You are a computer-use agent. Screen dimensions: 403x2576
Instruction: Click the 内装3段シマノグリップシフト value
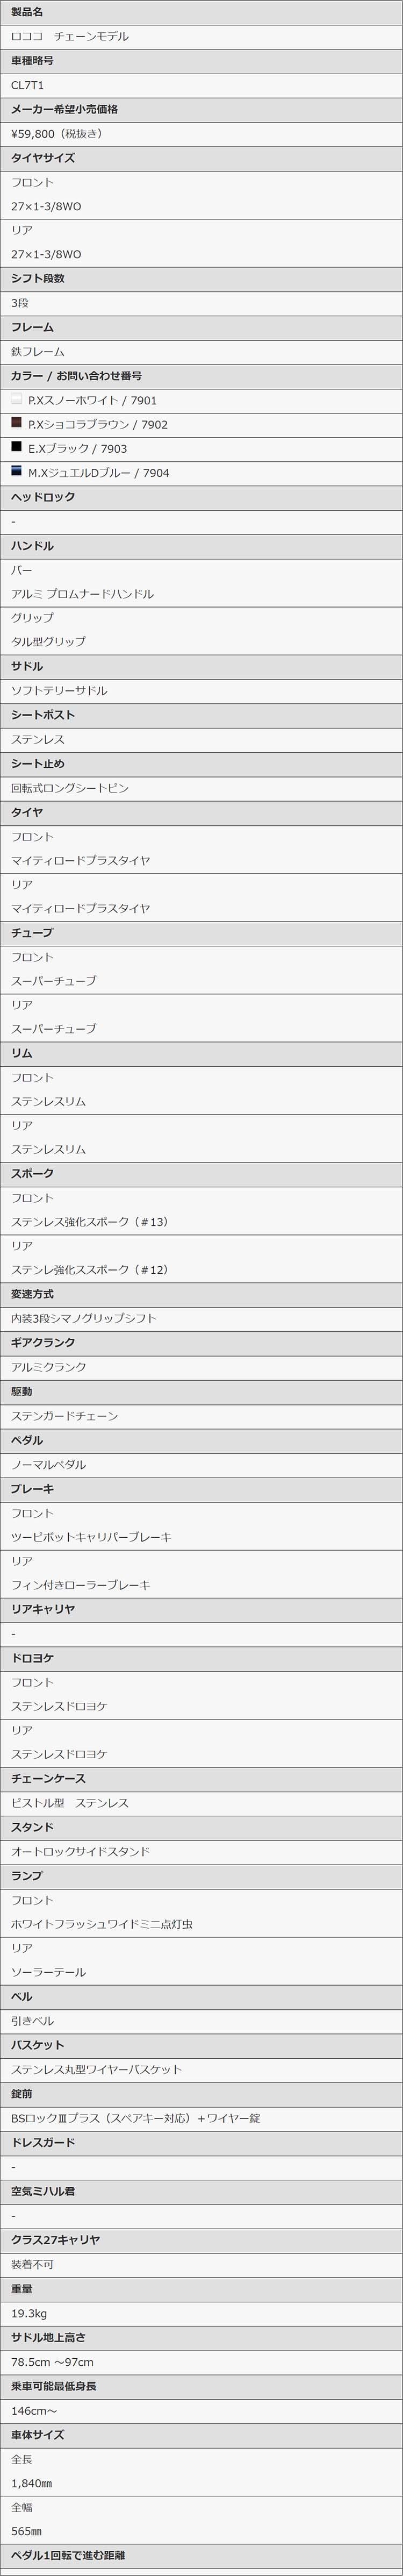[x=84, y=1318]
